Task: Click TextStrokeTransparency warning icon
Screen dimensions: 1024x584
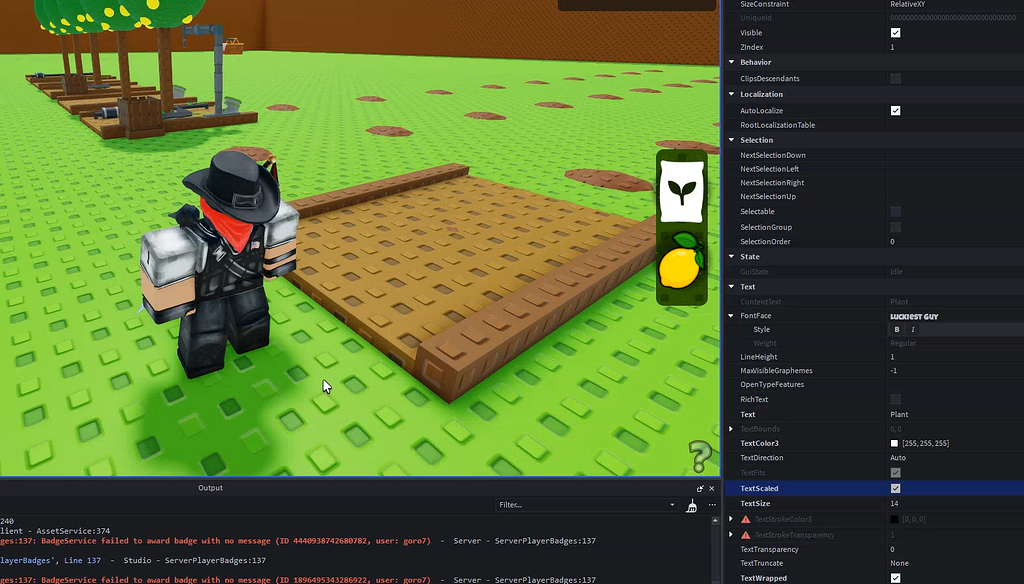Action: click(745, 535)
